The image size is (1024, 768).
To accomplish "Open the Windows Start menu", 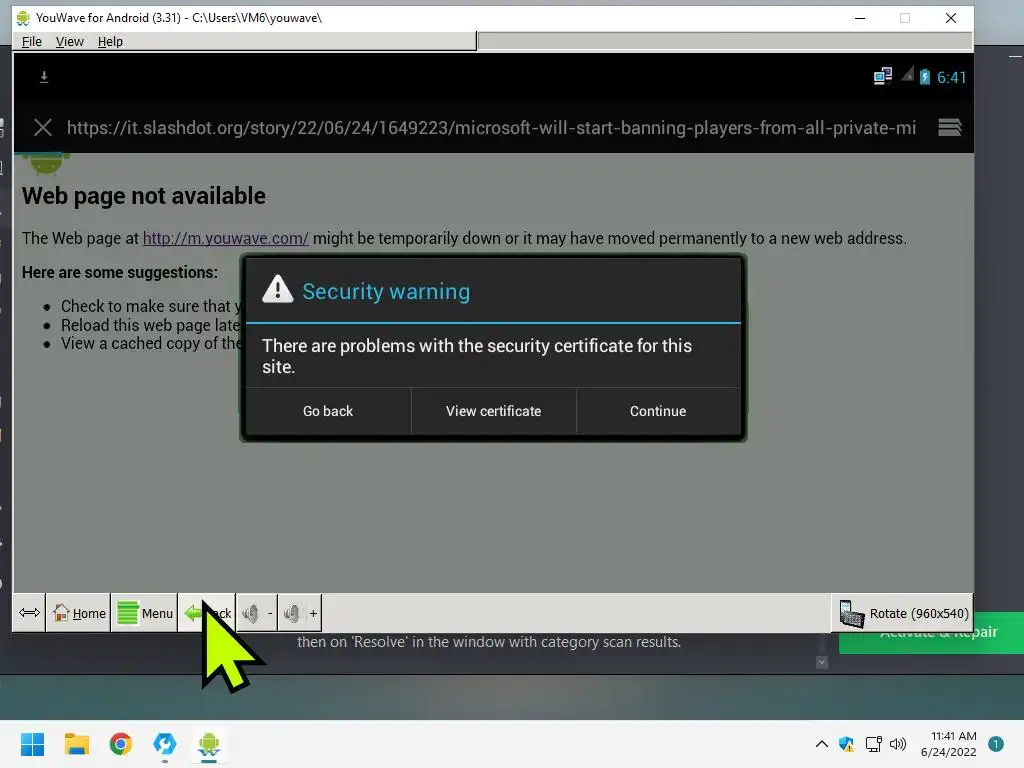I will 32,744.
